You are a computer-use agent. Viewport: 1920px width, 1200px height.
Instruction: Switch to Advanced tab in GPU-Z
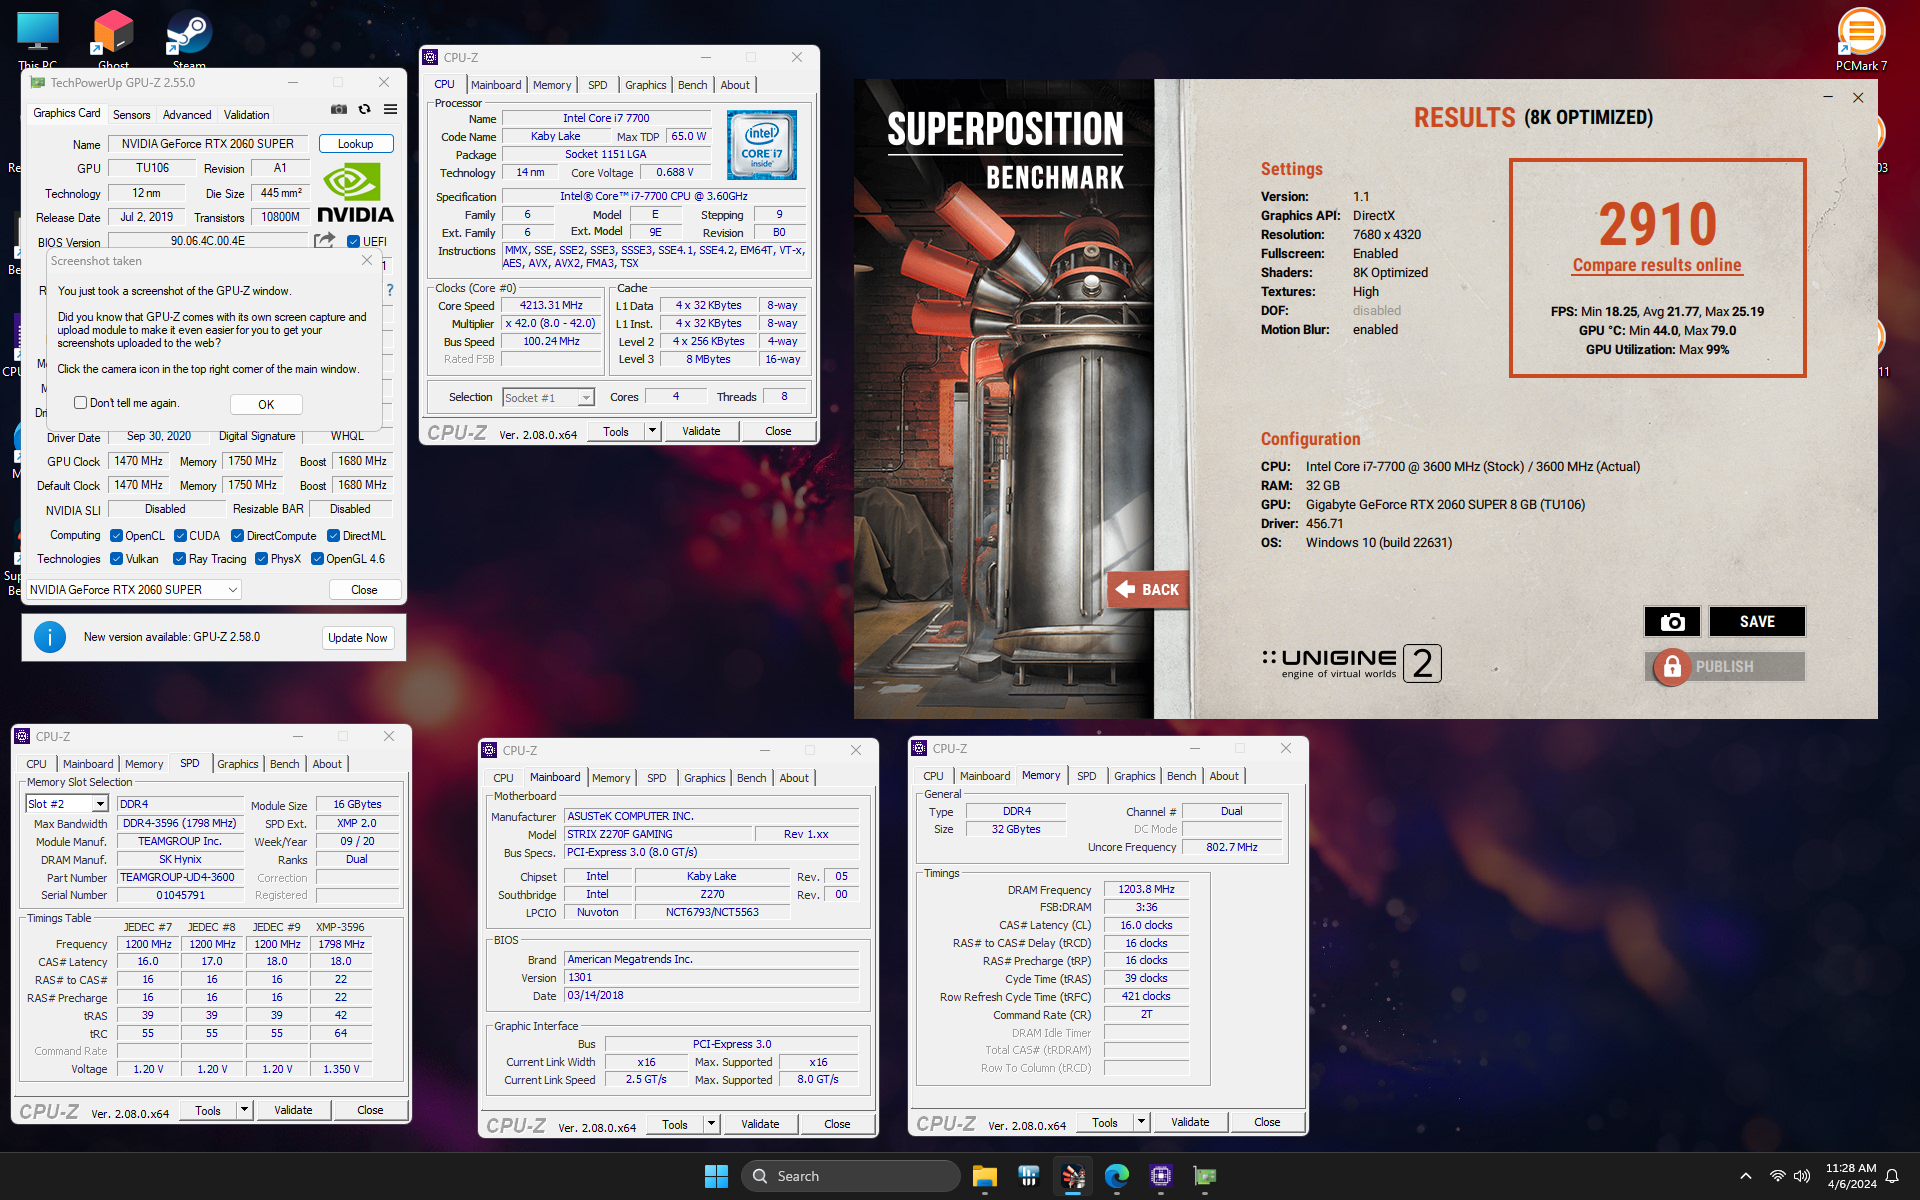click(x=187, y=115)
